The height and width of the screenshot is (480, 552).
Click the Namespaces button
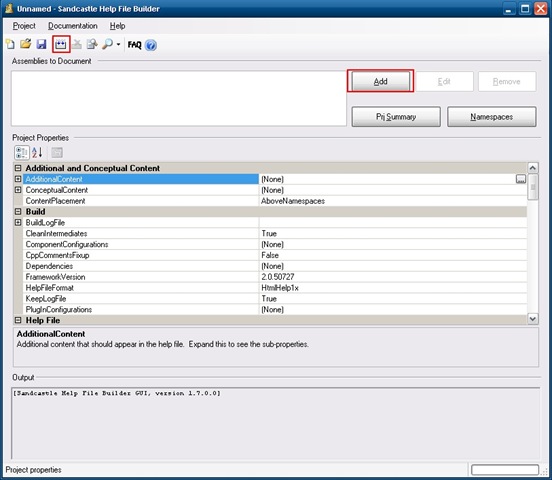click(x=492, y=117)
